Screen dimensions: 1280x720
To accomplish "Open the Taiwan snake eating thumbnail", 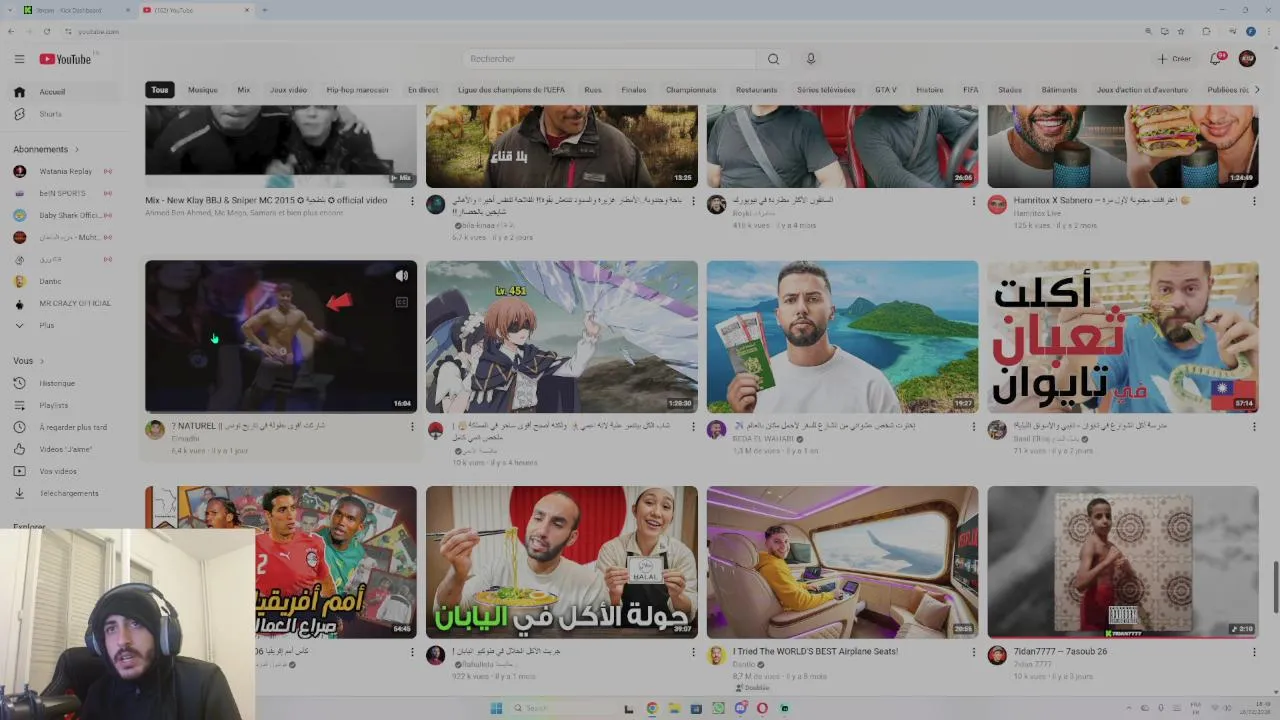I will click(1123, 337).
